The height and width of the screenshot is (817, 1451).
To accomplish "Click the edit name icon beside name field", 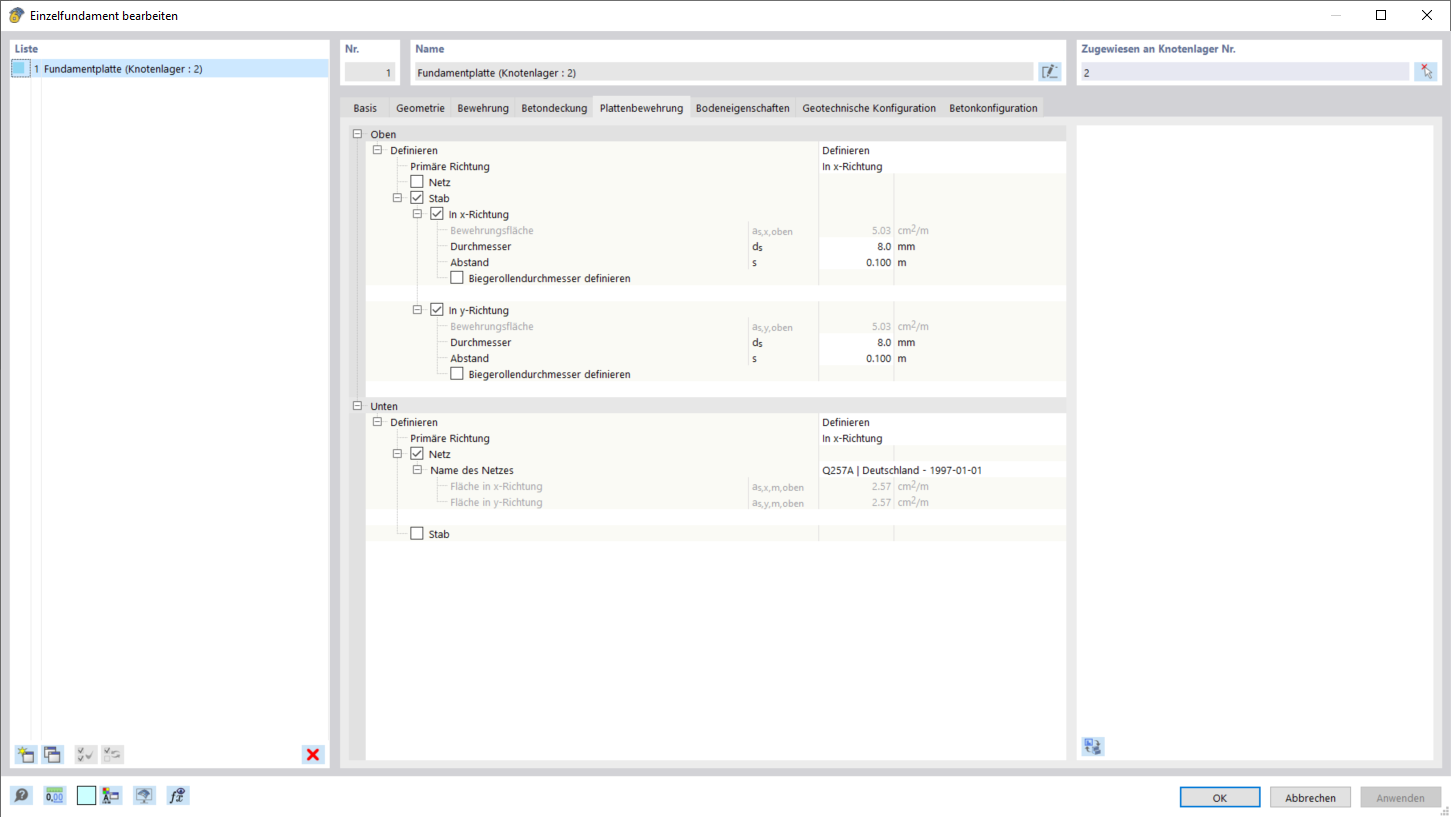I will 1049,72.
